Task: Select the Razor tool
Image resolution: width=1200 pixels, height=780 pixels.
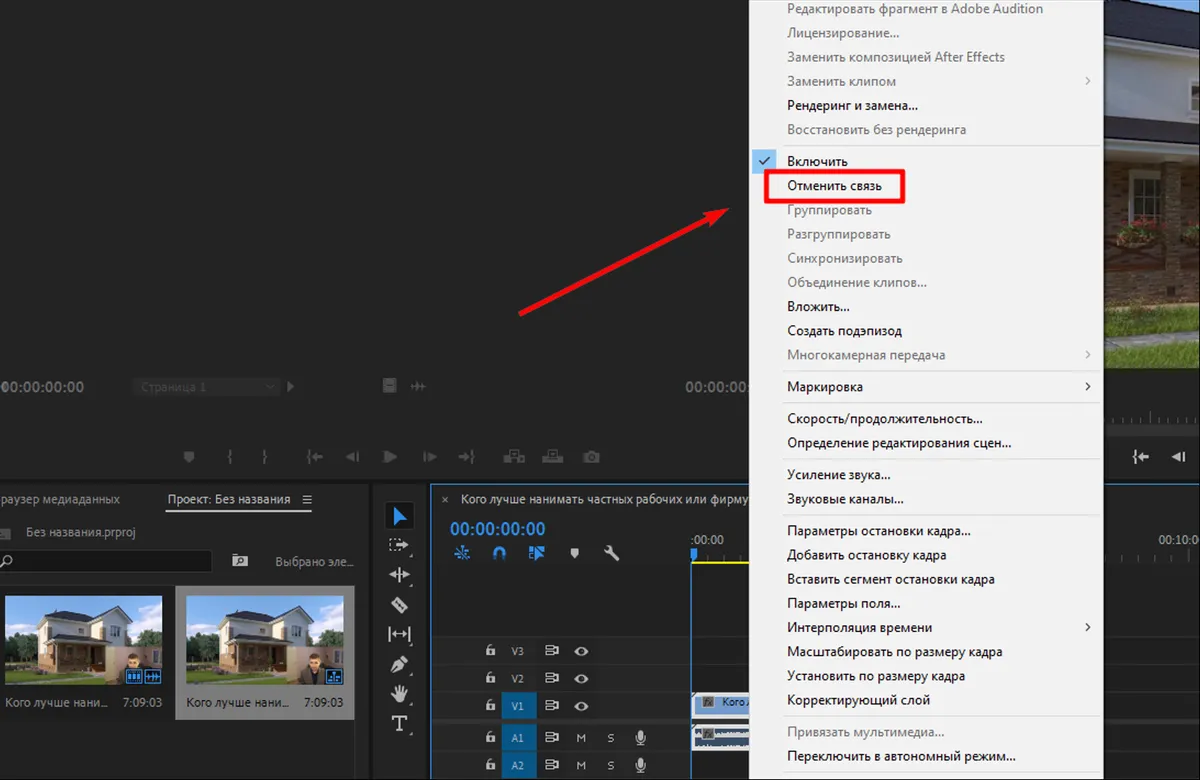Action: click(399, 604)
